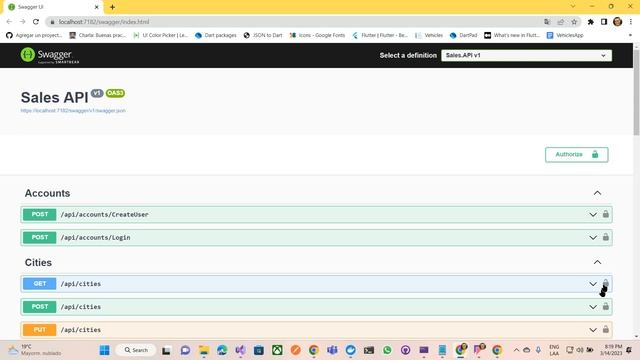Screen dimensions: 640x360
Task: Open the Microsoft Store from the taskbar
Action: click(x=259, y=350)
